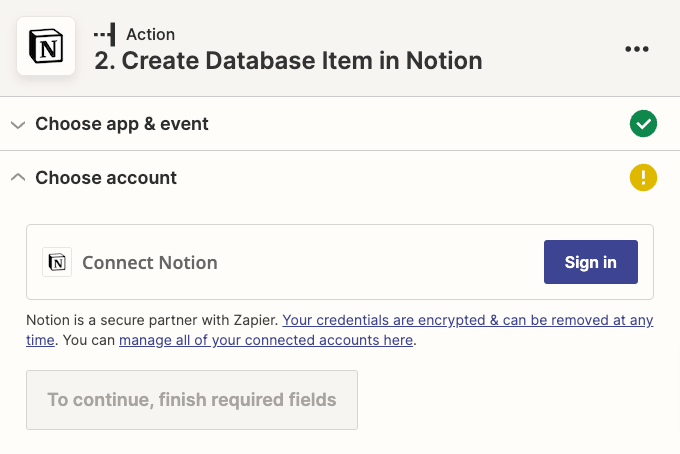Open the three-dot more options menu
This screenshot has height=454, width=680.
tap(637, 49)
